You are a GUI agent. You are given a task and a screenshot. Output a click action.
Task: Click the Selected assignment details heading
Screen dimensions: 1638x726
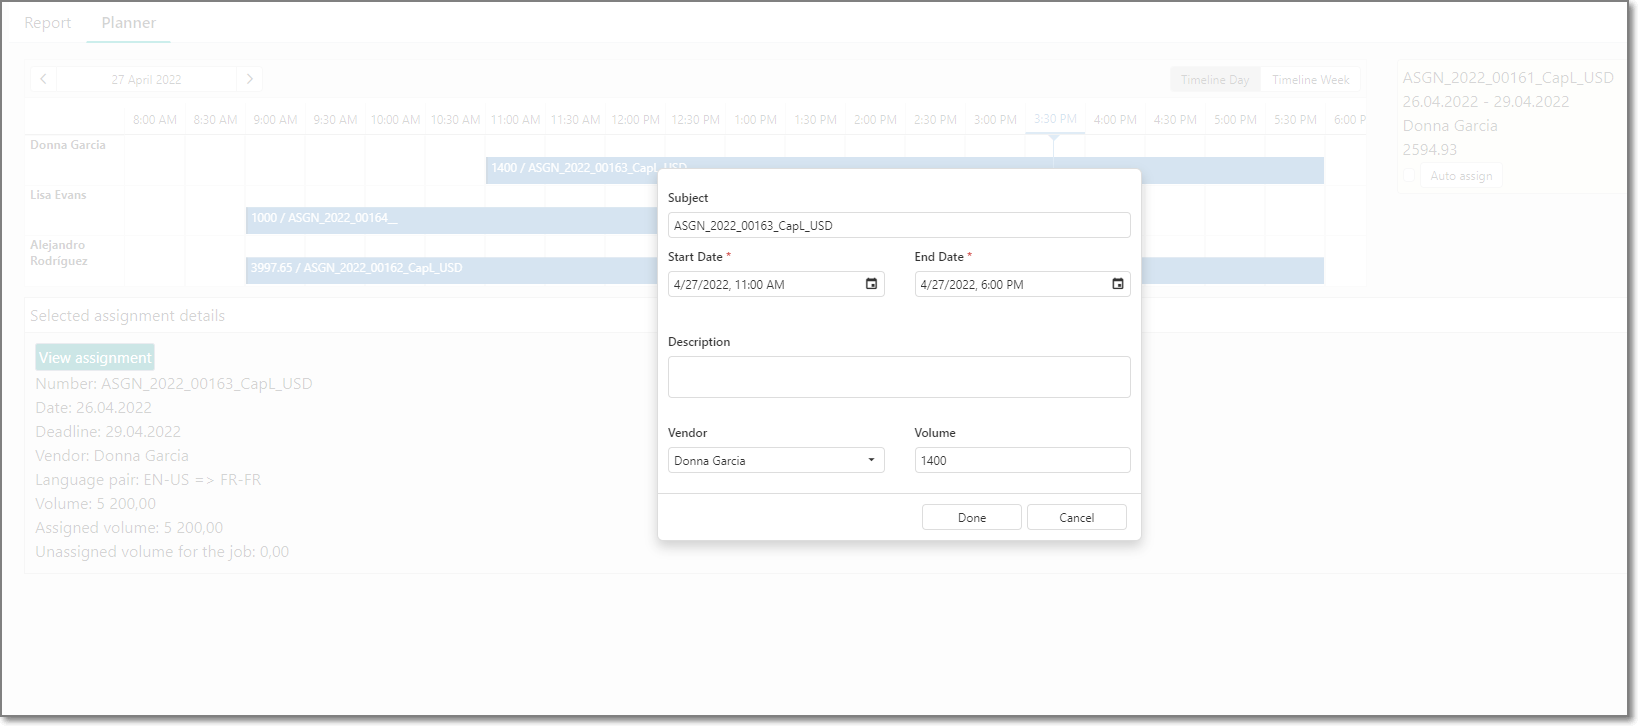click(x=127, y=316)
